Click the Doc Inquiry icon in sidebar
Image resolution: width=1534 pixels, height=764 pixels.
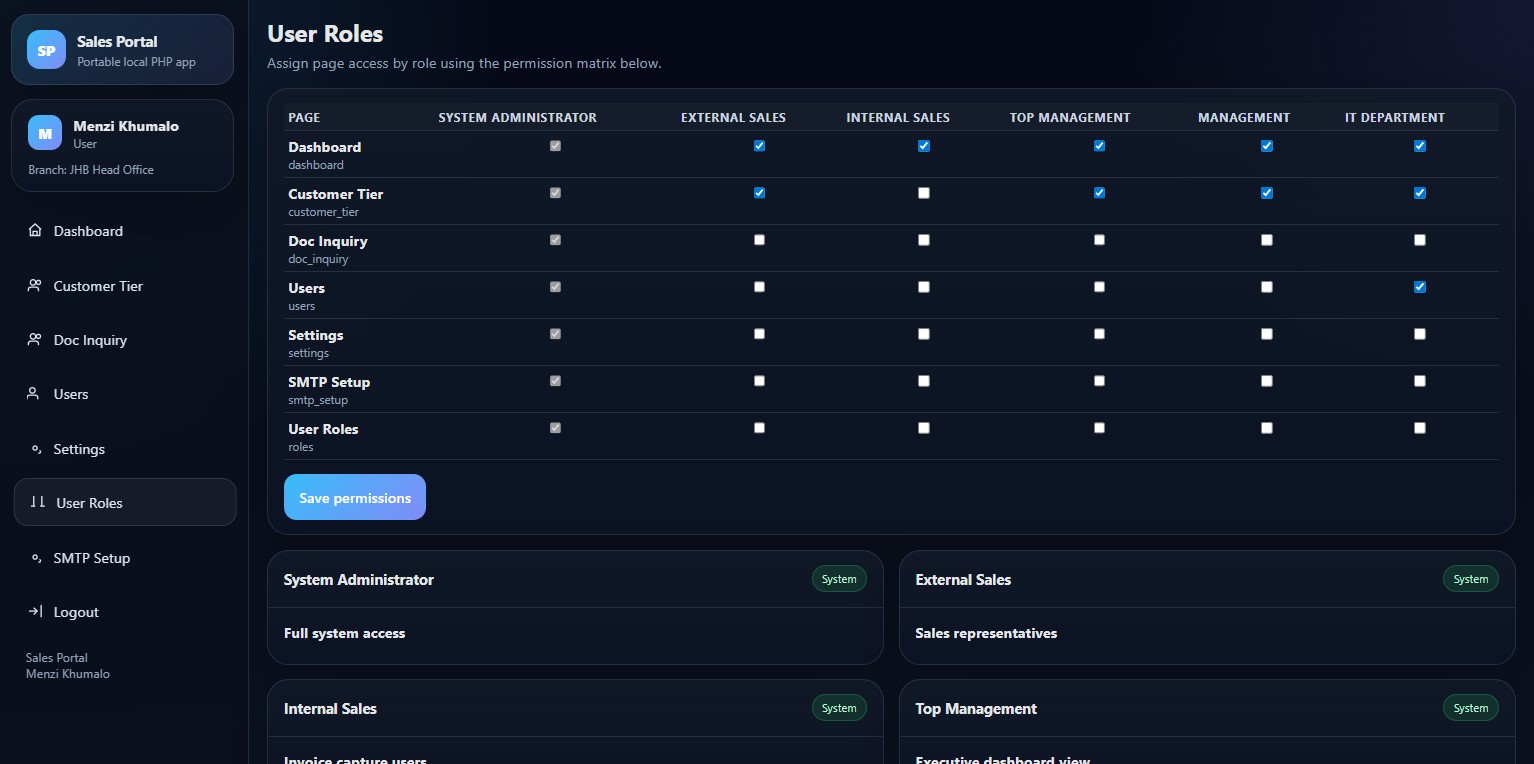pyautogui.click(x=35, y=340)
